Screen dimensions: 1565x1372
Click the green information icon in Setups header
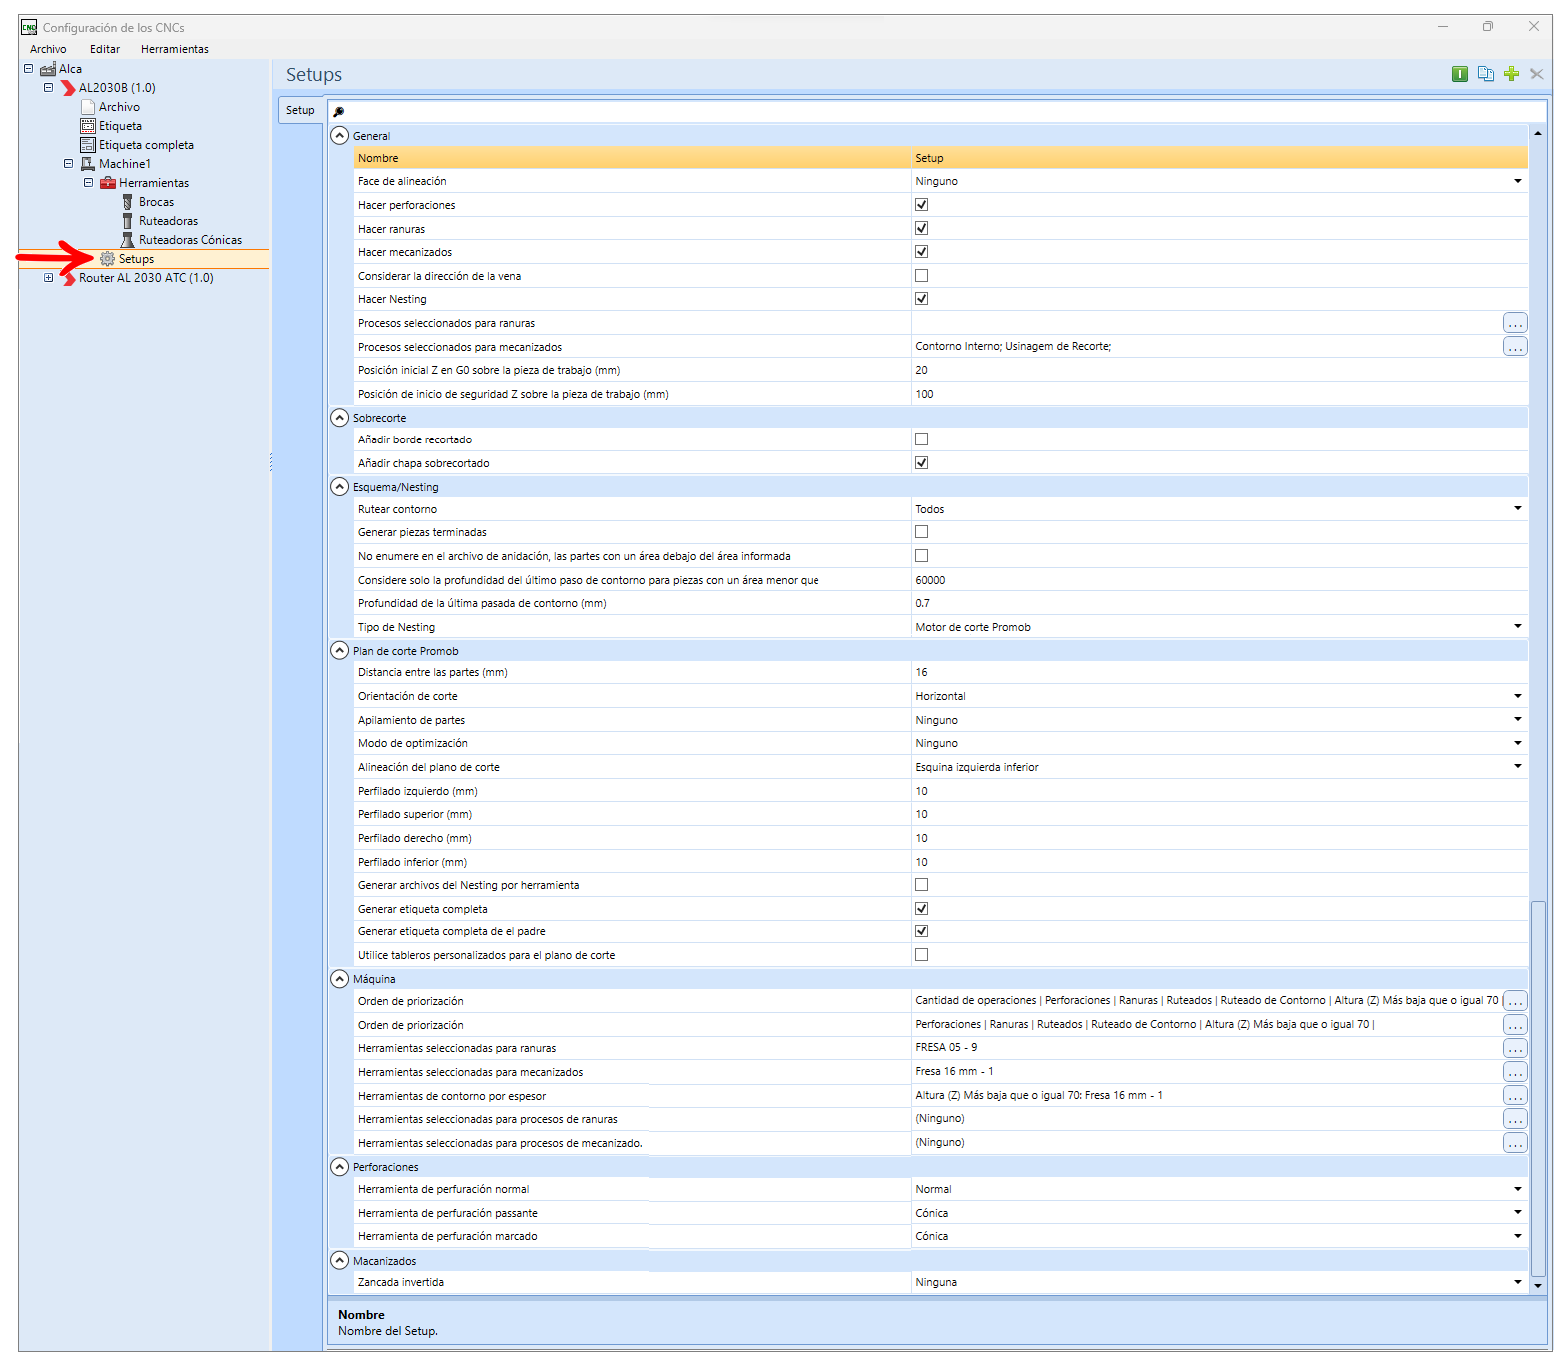pyautogui.click(x=1459, y=74)
